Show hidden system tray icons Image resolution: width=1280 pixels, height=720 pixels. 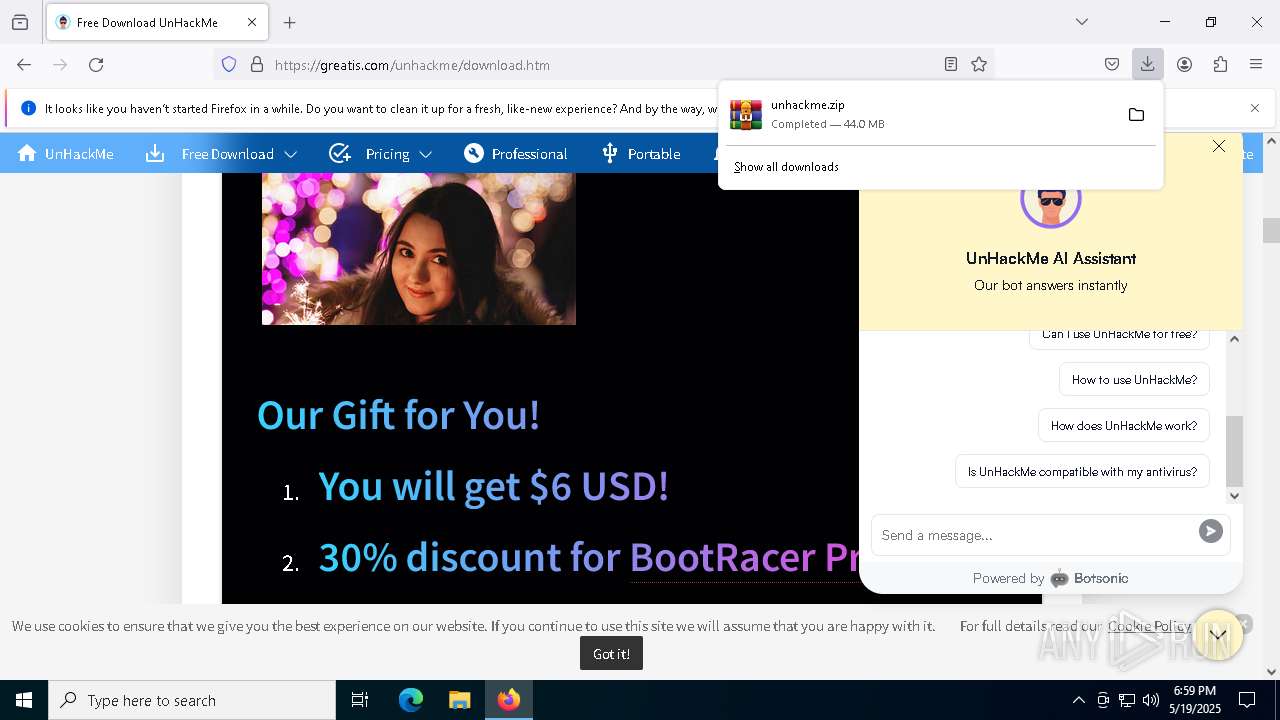click(x=1078, y=700)
